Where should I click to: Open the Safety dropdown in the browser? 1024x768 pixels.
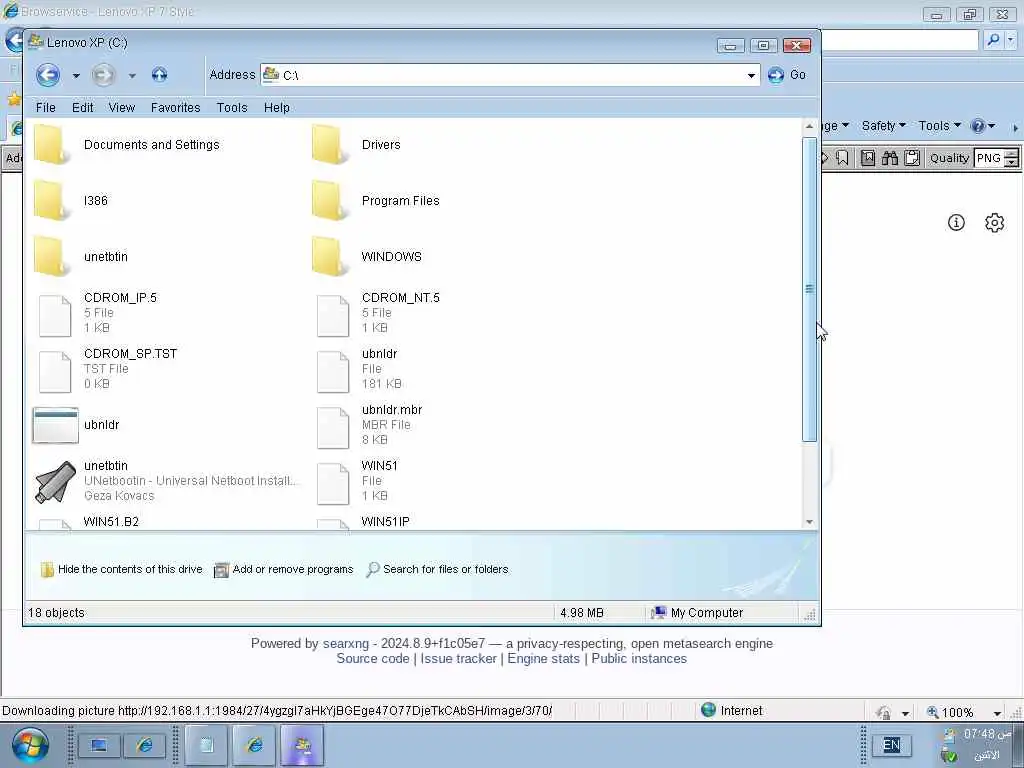click(x=884, y=125)
